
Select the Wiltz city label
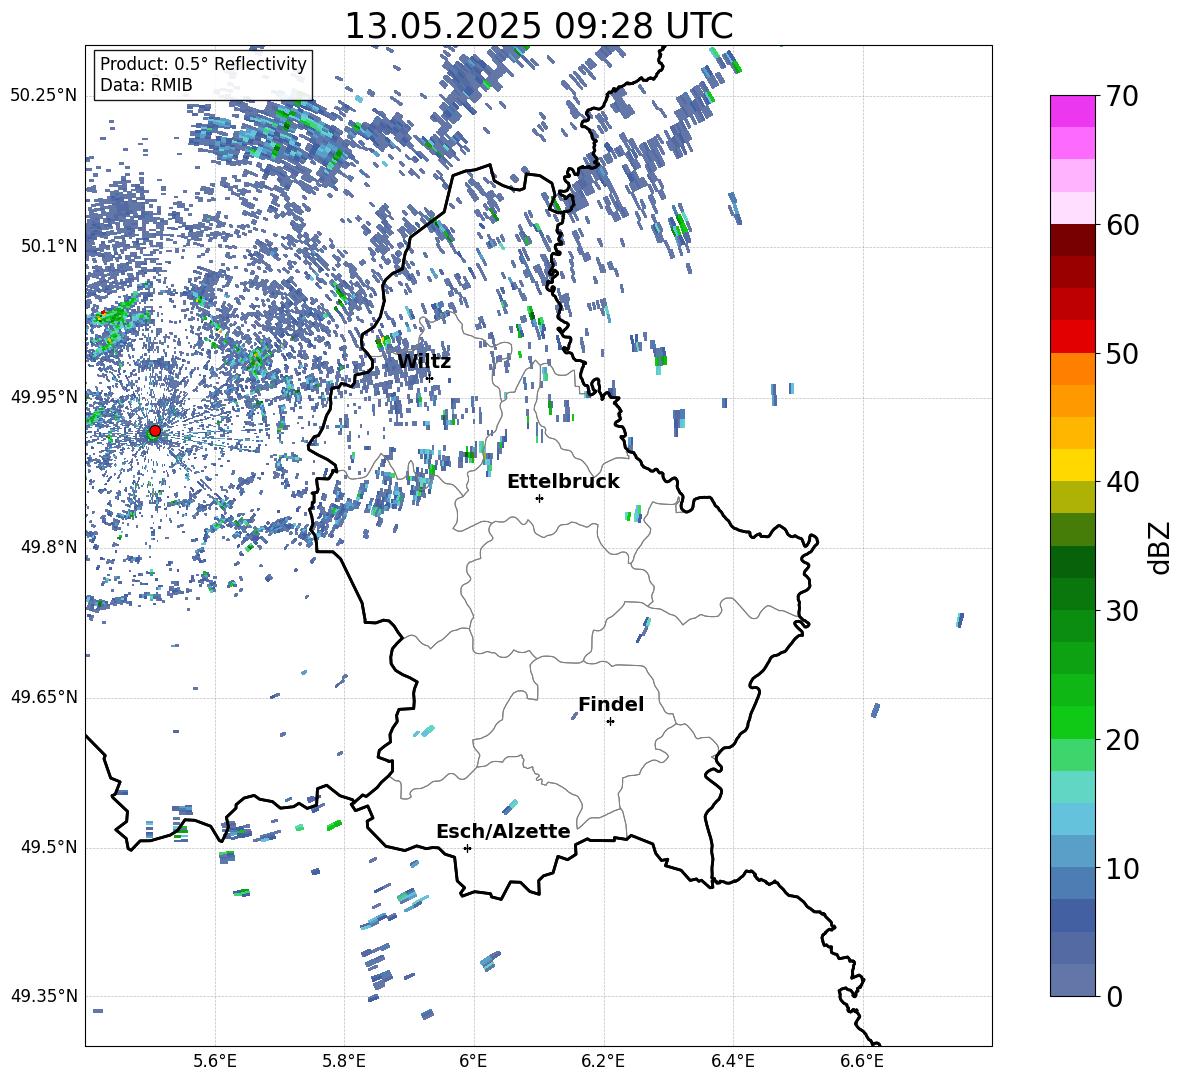click(x=424, y=362)
